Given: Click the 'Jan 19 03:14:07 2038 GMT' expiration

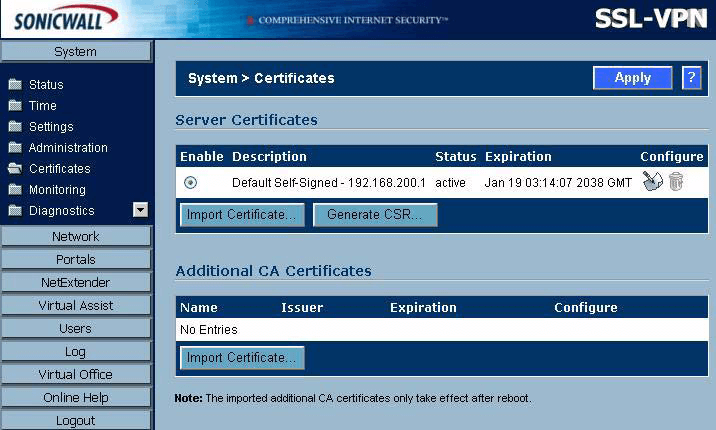Looking at the screenshot, I should click(558, 183).
